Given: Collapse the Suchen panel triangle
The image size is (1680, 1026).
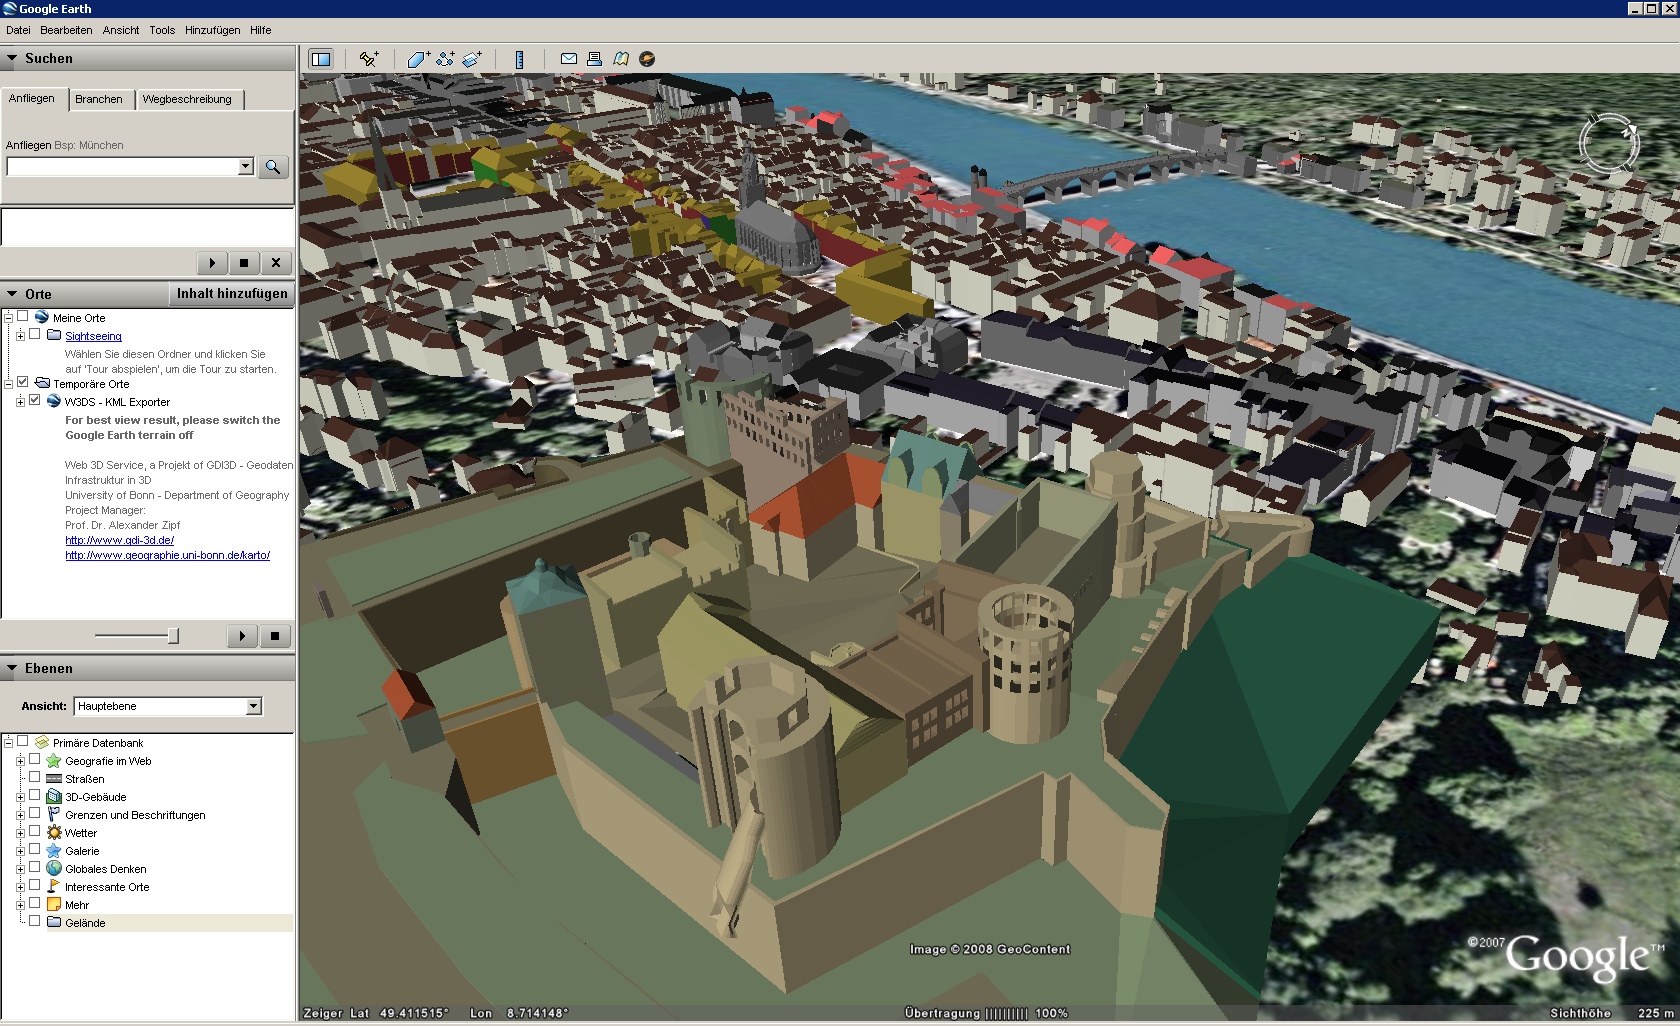Looking at the screenshot, I should [x=12, y=58].
